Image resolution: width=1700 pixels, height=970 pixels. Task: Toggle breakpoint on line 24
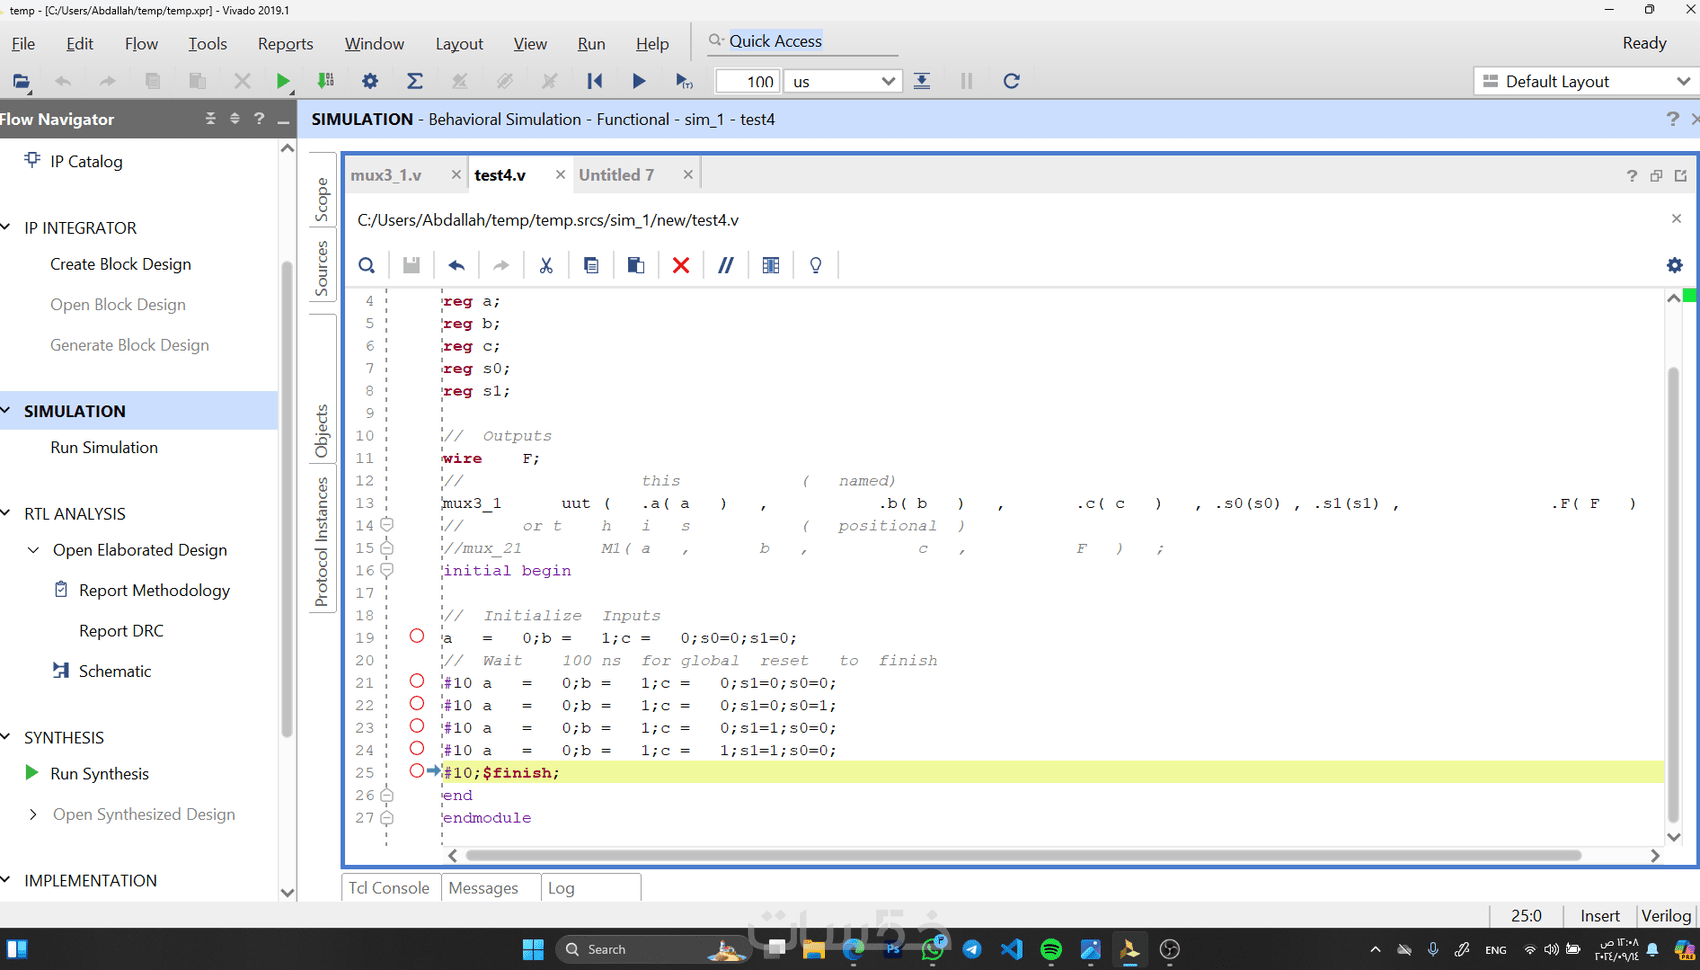point(417,749)
